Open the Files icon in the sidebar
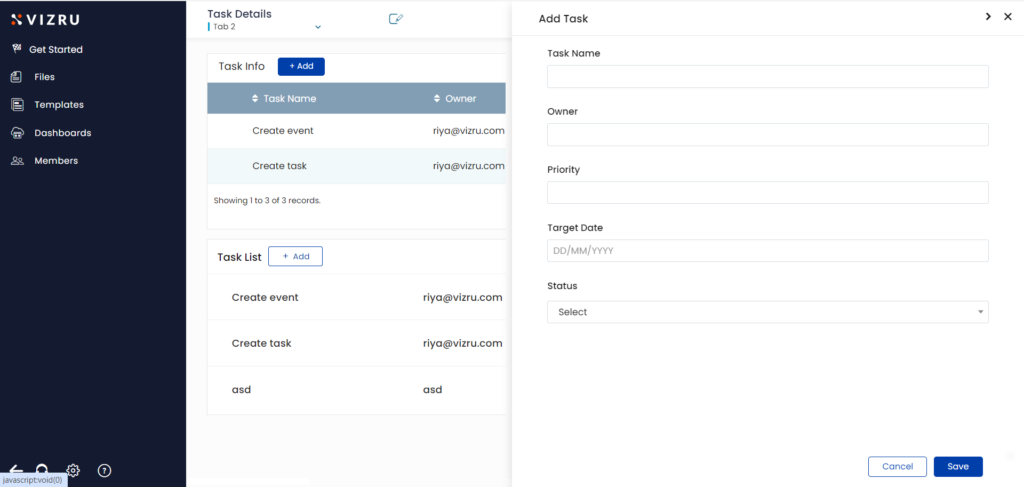This screenshot has height=487, width=1024. point(17,77)
